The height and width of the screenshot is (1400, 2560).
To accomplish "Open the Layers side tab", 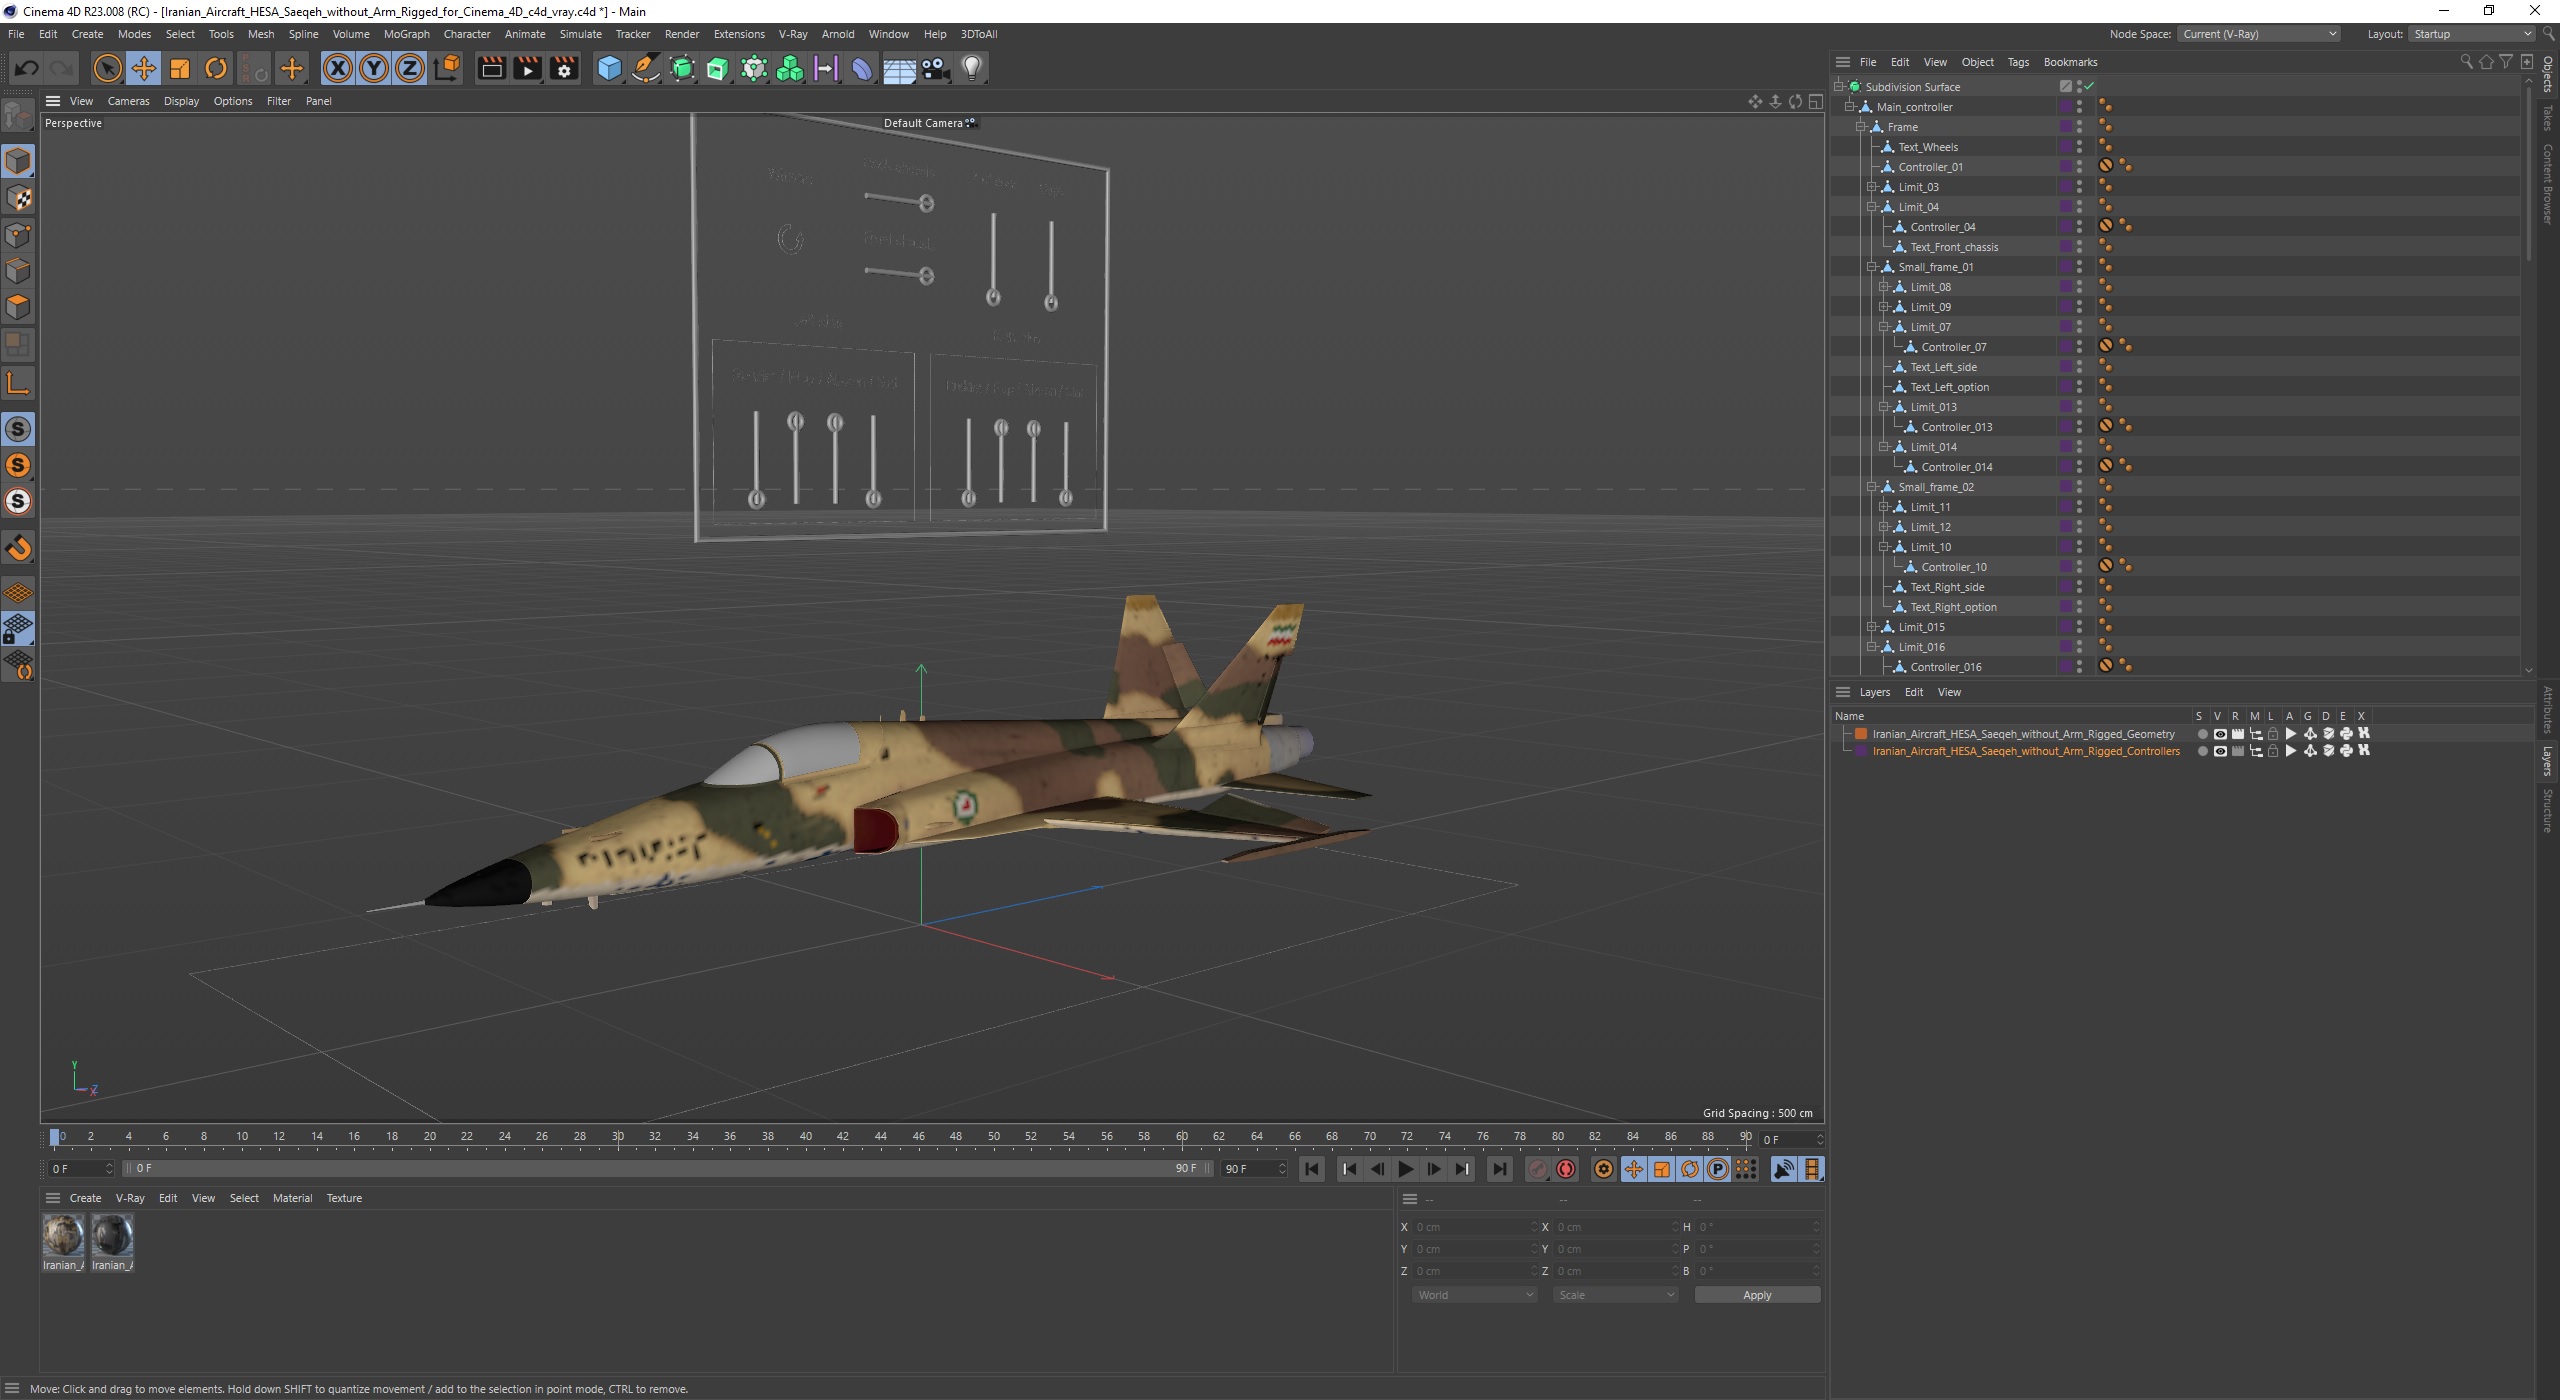I will [2547, 761].
